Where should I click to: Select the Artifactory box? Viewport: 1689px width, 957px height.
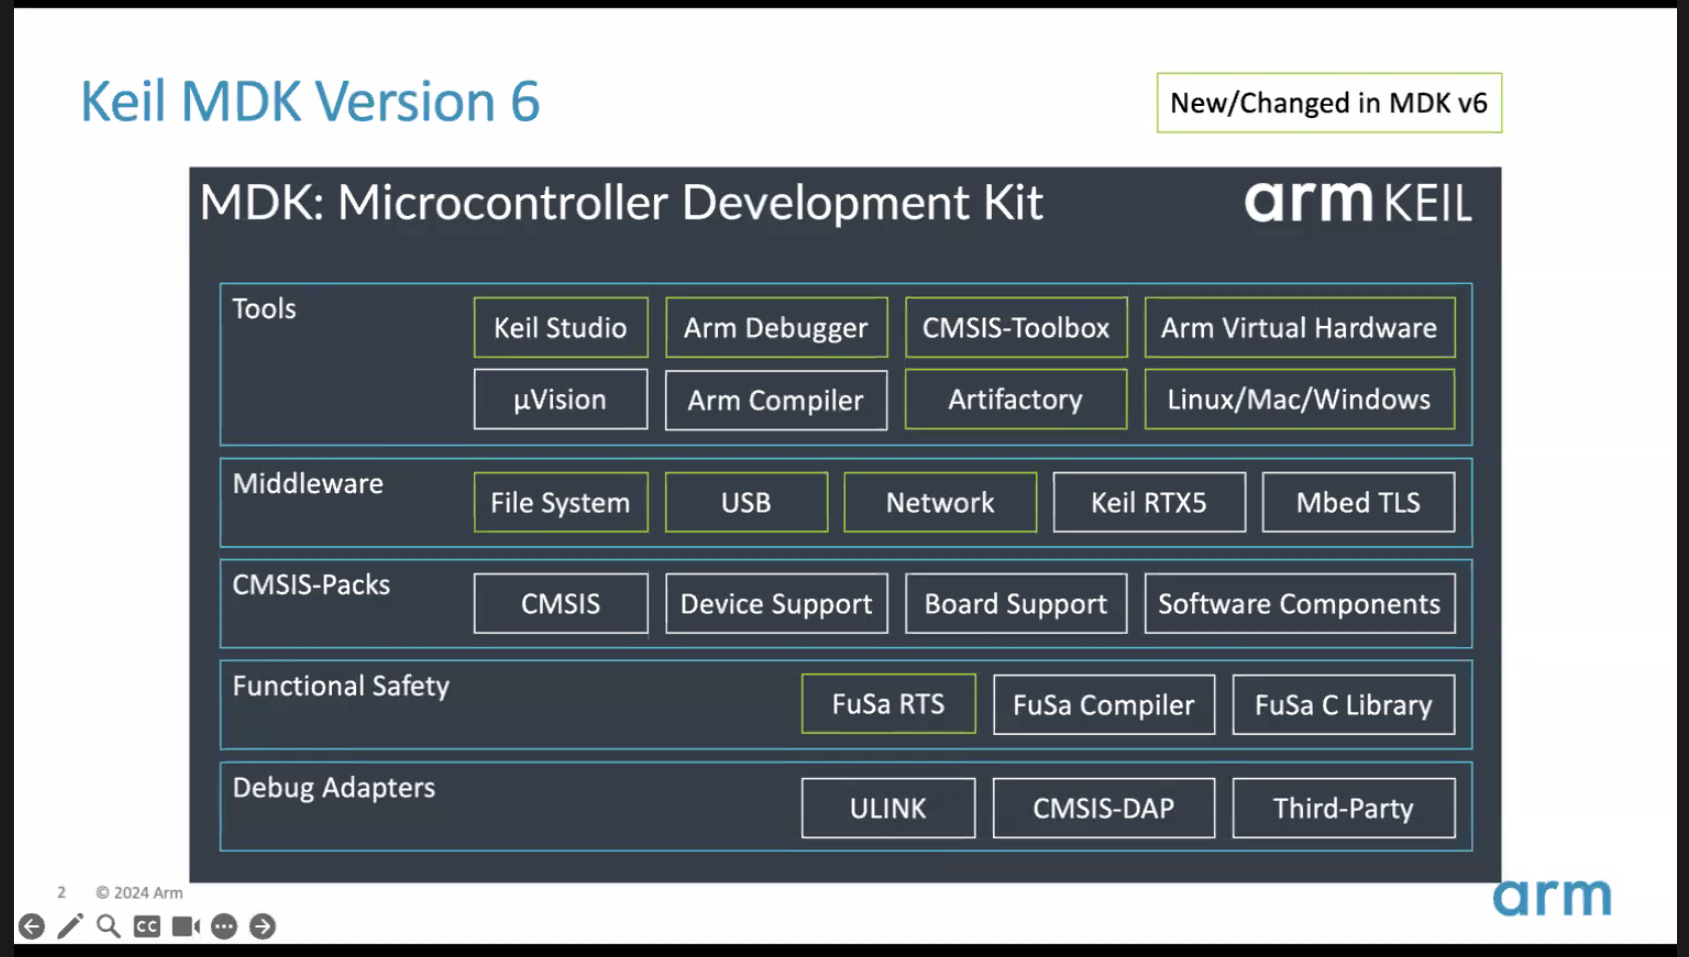coord(1016,399)
